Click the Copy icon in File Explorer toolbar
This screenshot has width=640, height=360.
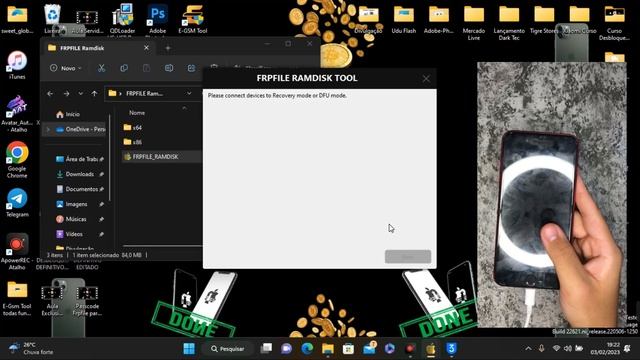[124, 68]
